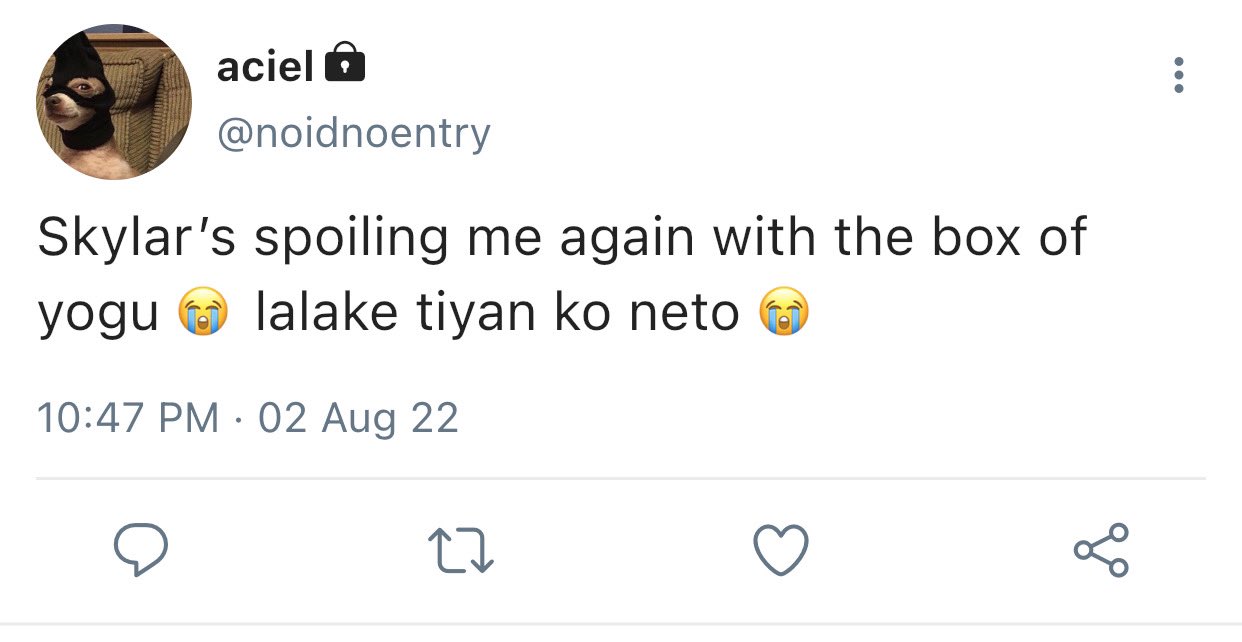Open the three-dot more options menu
The height and width of the screenshot is (642, 1242).
click(1179, 76)
